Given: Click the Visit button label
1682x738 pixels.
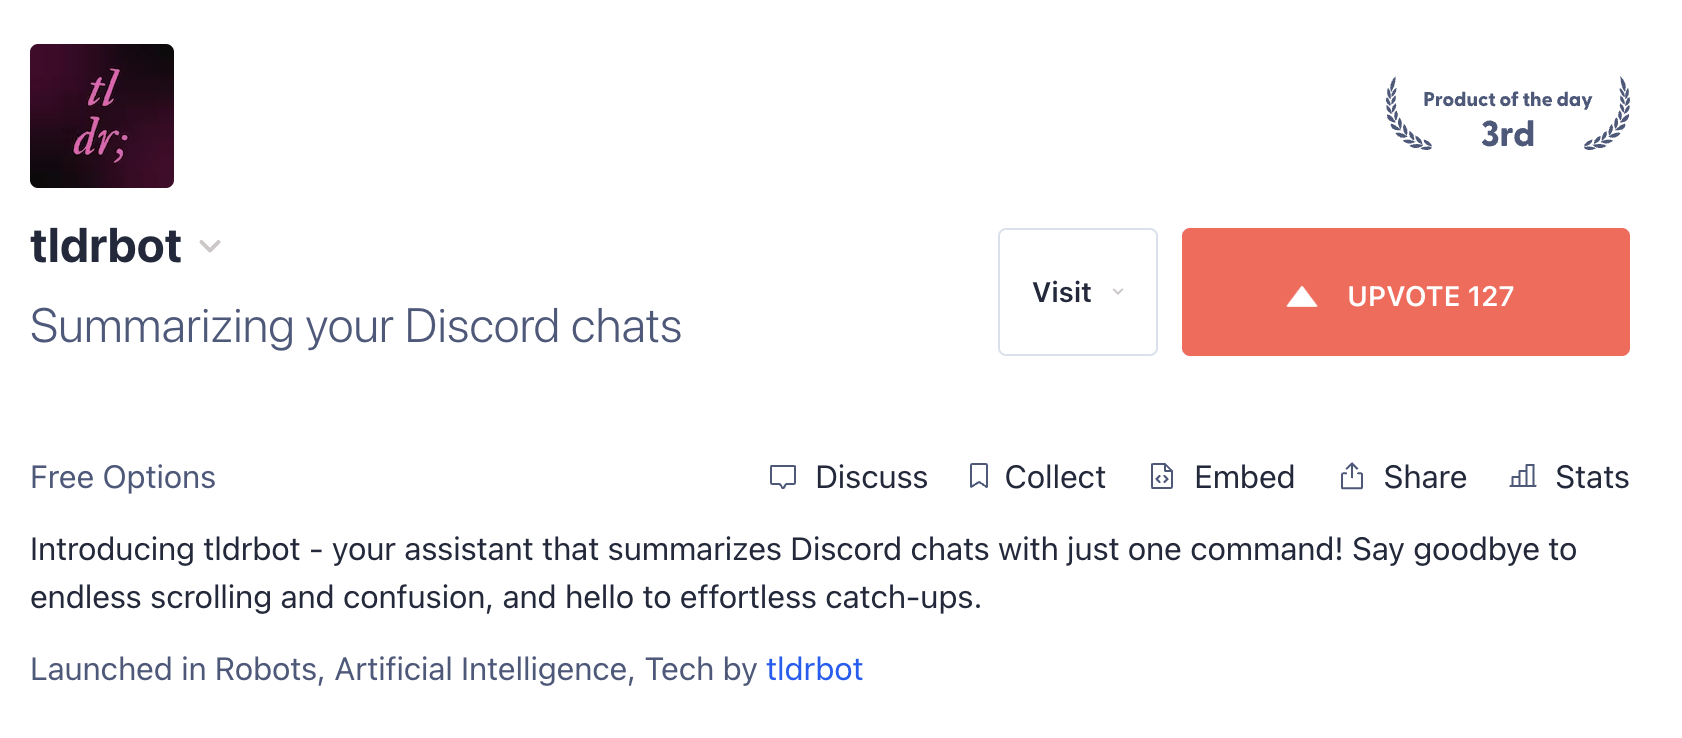Looking at the screenshot, I should click(x=1061, y=292).
